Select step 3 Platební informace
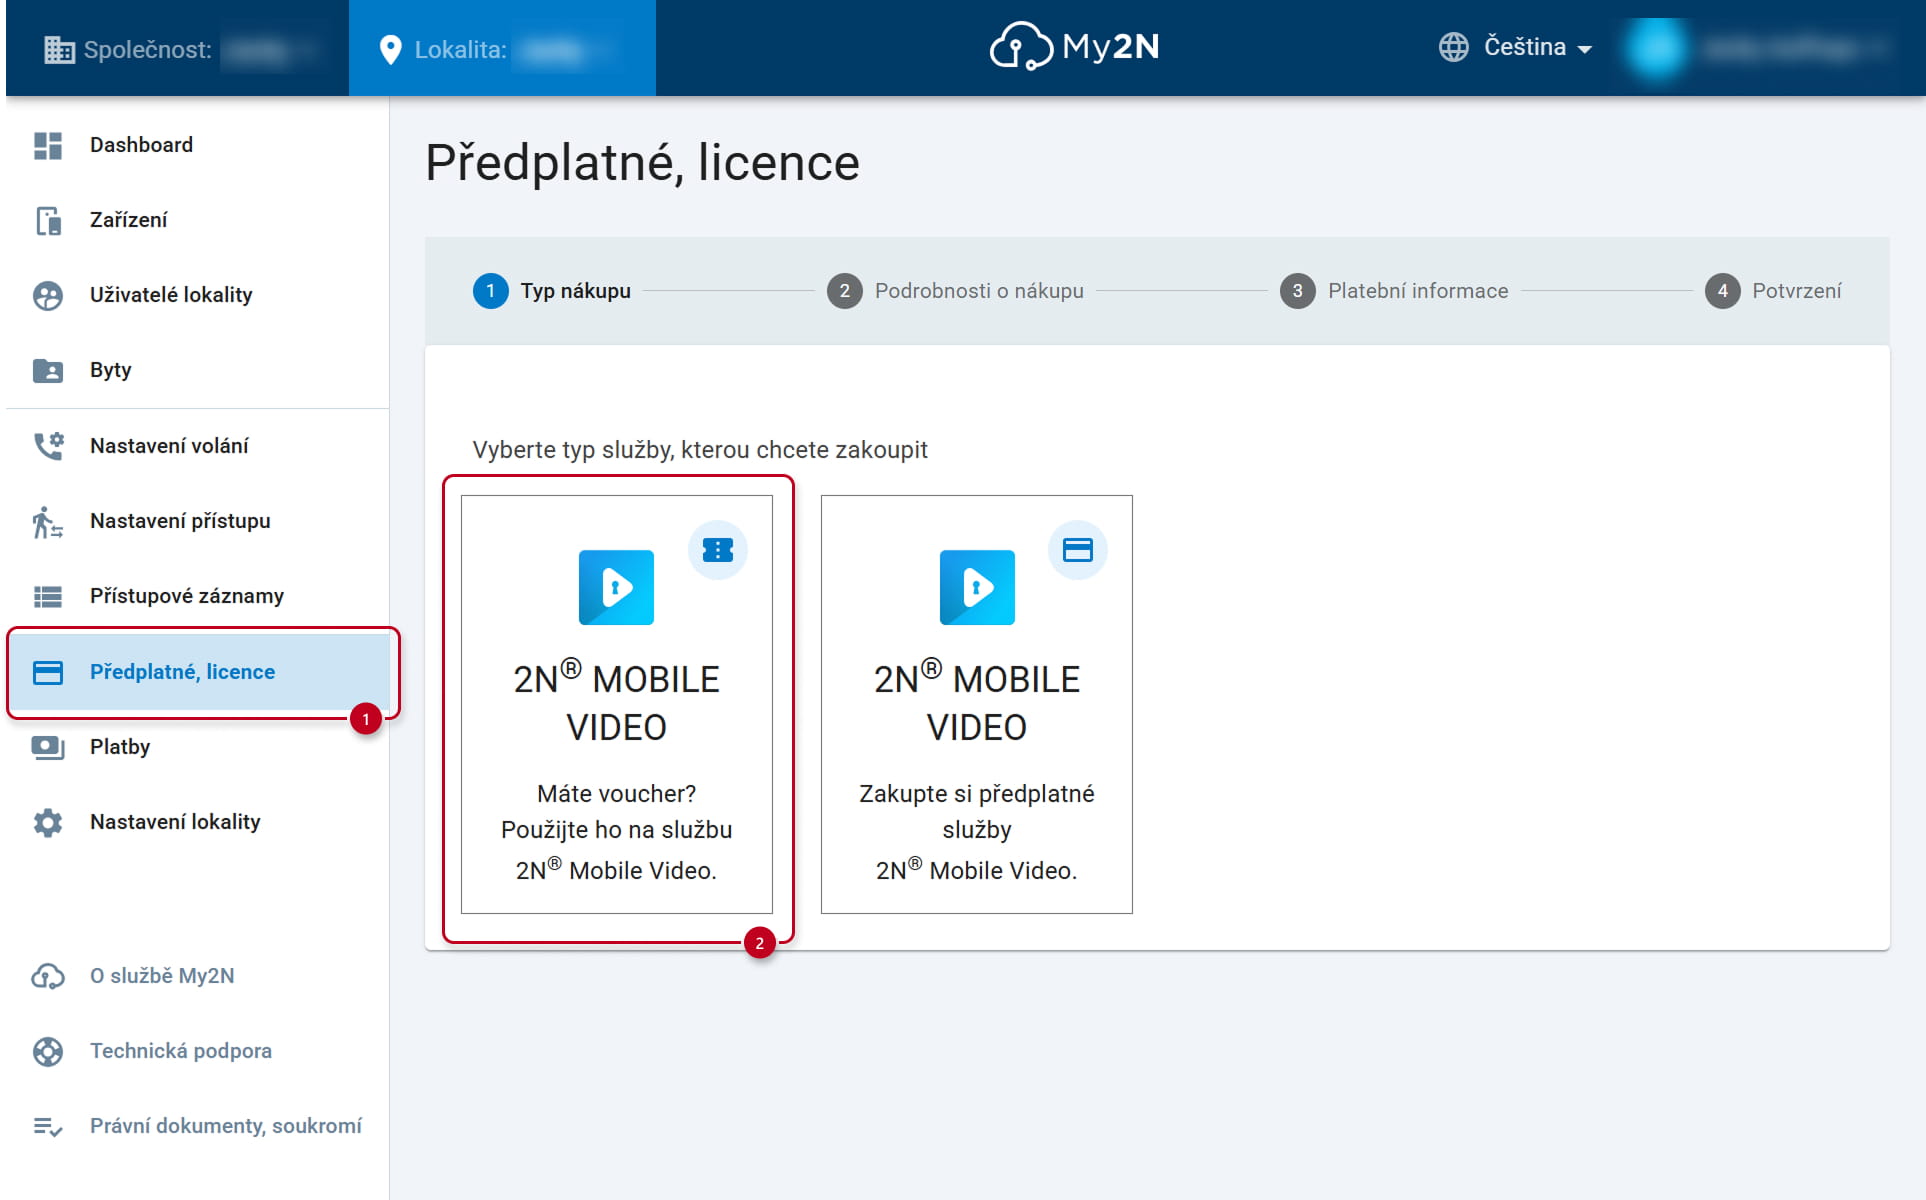The image size is (1926, 1200). pos(1394,291)
